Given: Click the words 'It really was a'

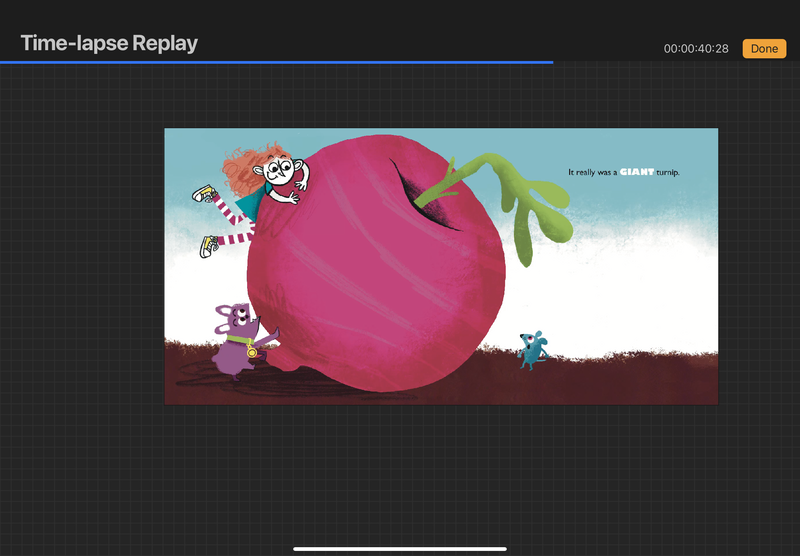Looking at the screenshot, I should 592,172.
